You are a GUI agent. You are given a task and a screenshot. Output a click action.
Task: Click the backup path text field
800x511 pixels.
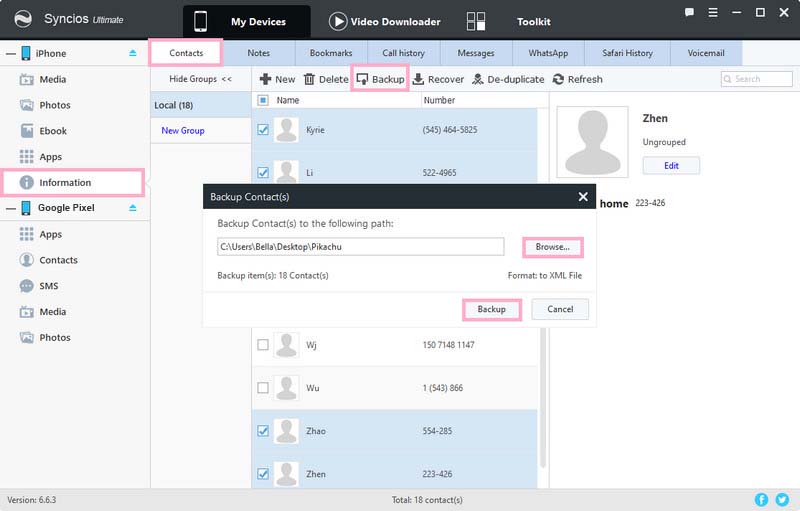361,247
